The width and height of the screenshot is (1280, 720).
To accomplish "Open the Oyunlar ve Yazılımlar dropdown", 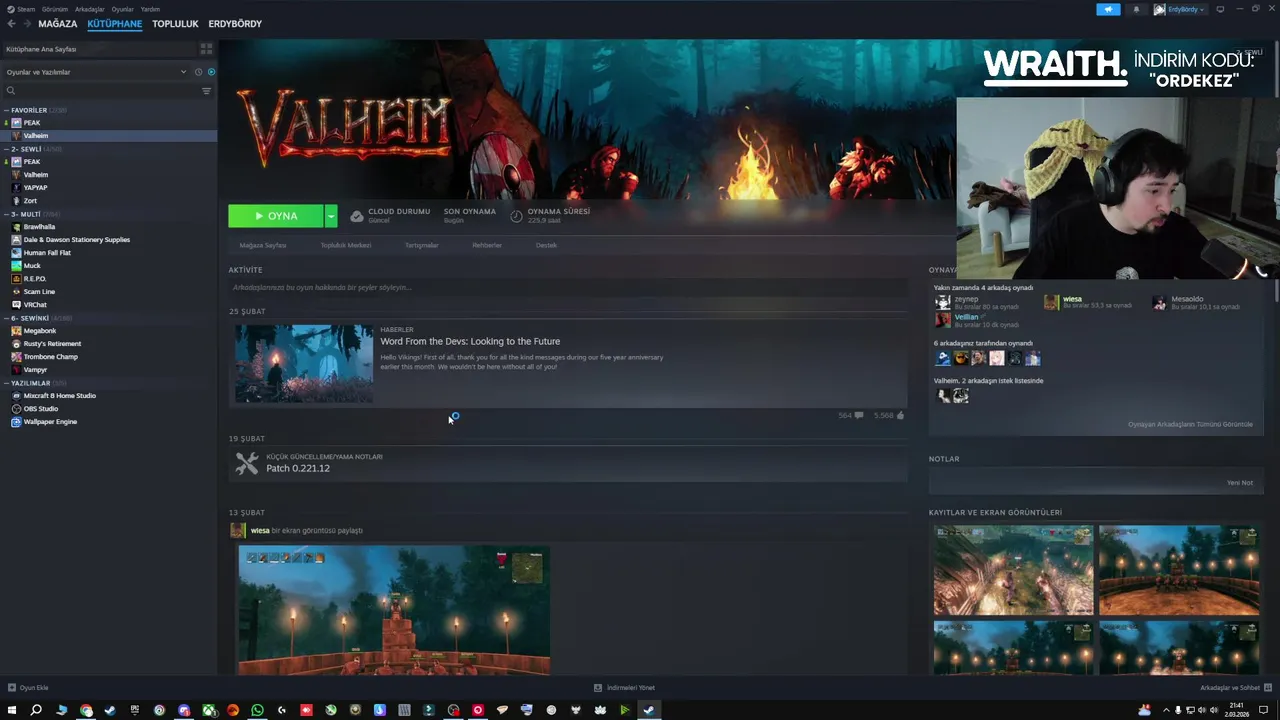I will point(96,72).
